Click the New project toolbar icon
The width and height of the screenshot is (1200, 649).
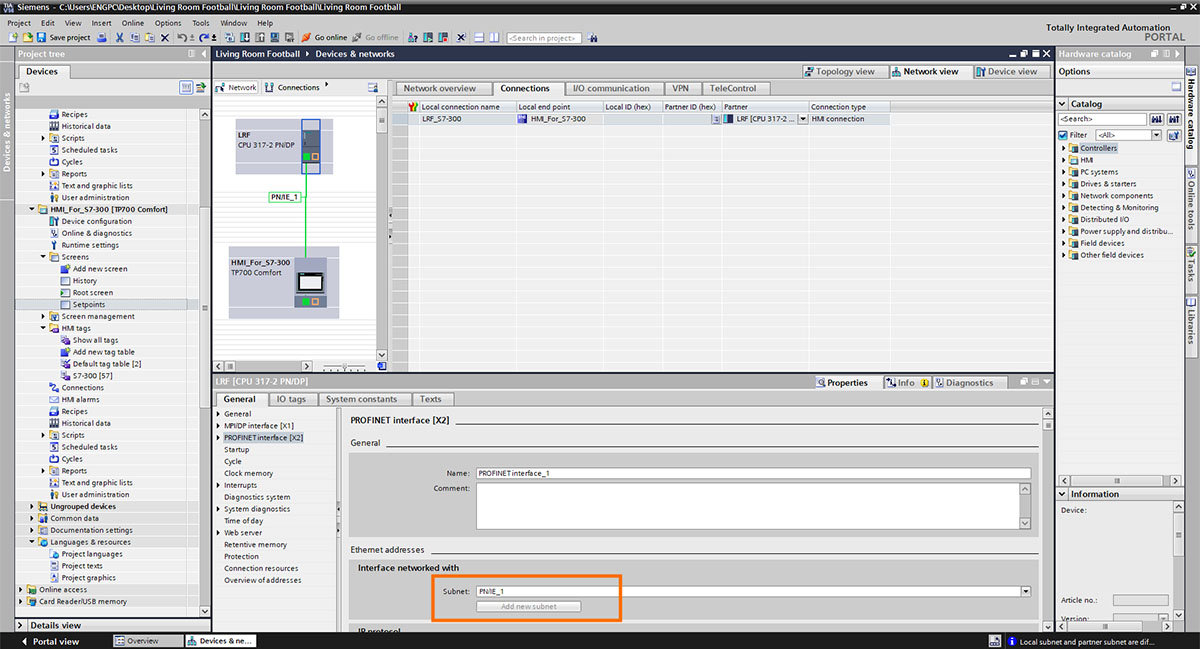13,37
